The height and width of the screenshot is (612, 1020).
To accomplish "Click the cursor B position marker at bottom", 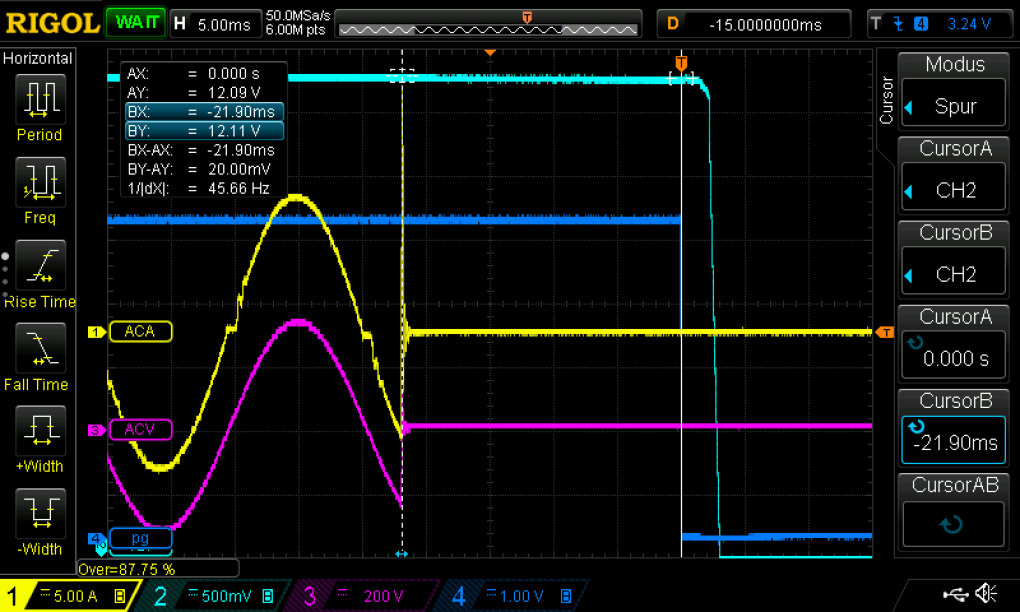I will [x=401, y=554].
